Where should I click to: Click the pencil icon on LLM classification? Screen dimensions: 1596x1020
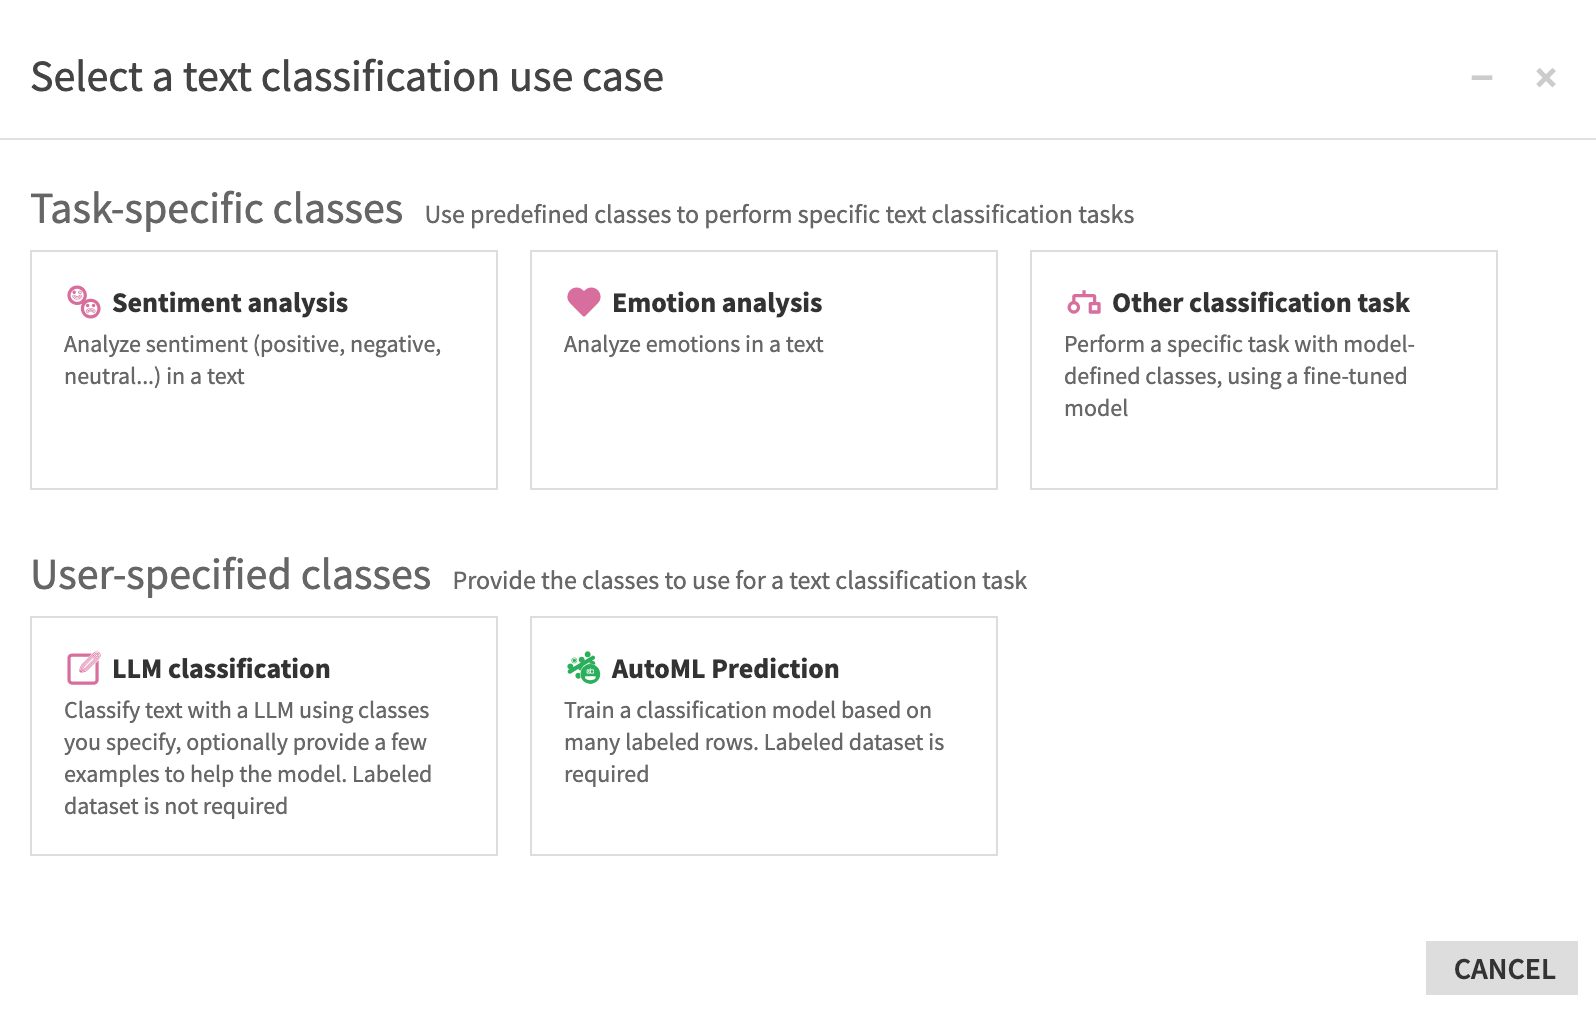(83, 667)
